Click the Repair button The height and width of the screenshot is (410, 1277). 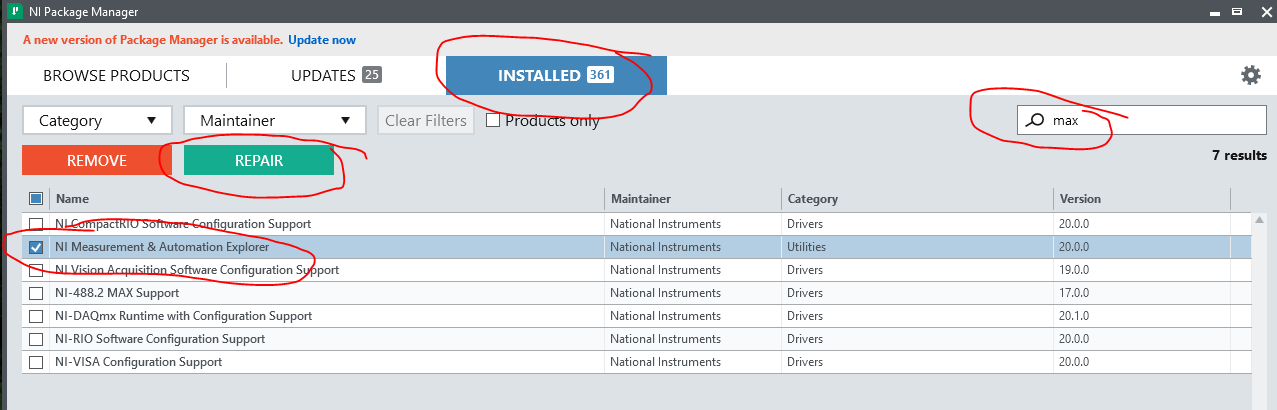tap(259, 160)
